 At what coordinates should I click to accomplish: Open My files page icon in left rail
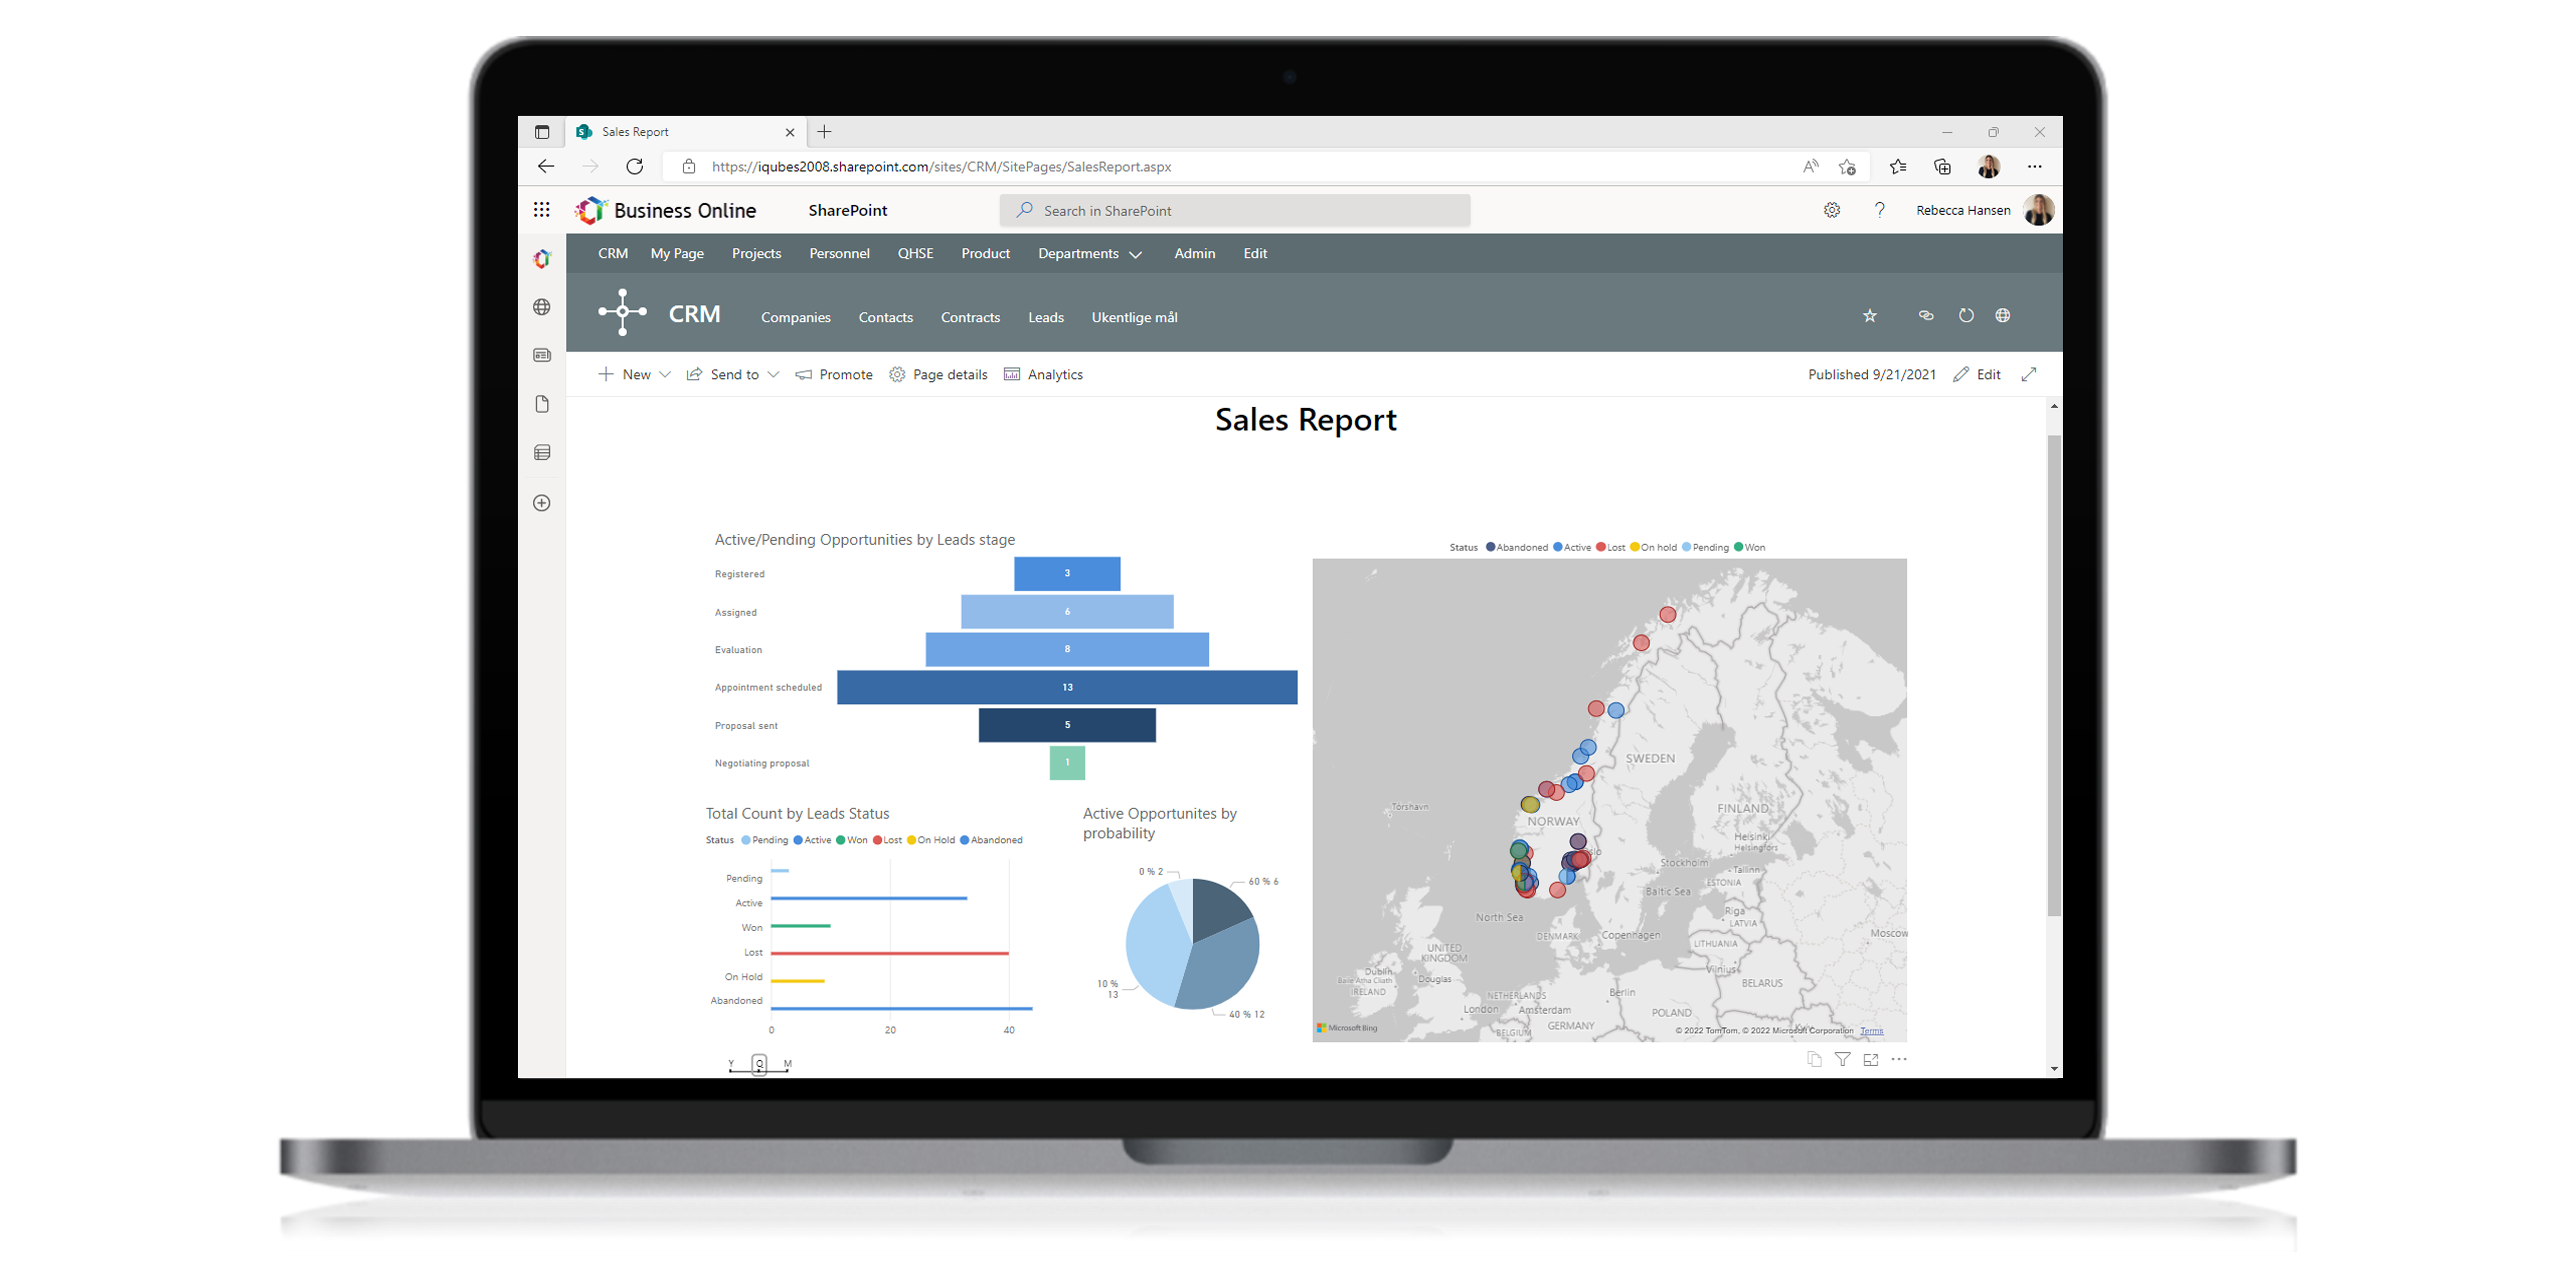pyautogui.click(x=542, y=404)
